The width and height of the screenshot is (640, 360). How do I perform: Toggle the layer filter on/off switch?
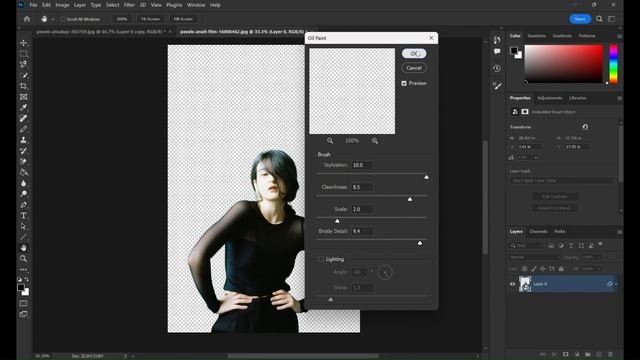click(600, 244)
